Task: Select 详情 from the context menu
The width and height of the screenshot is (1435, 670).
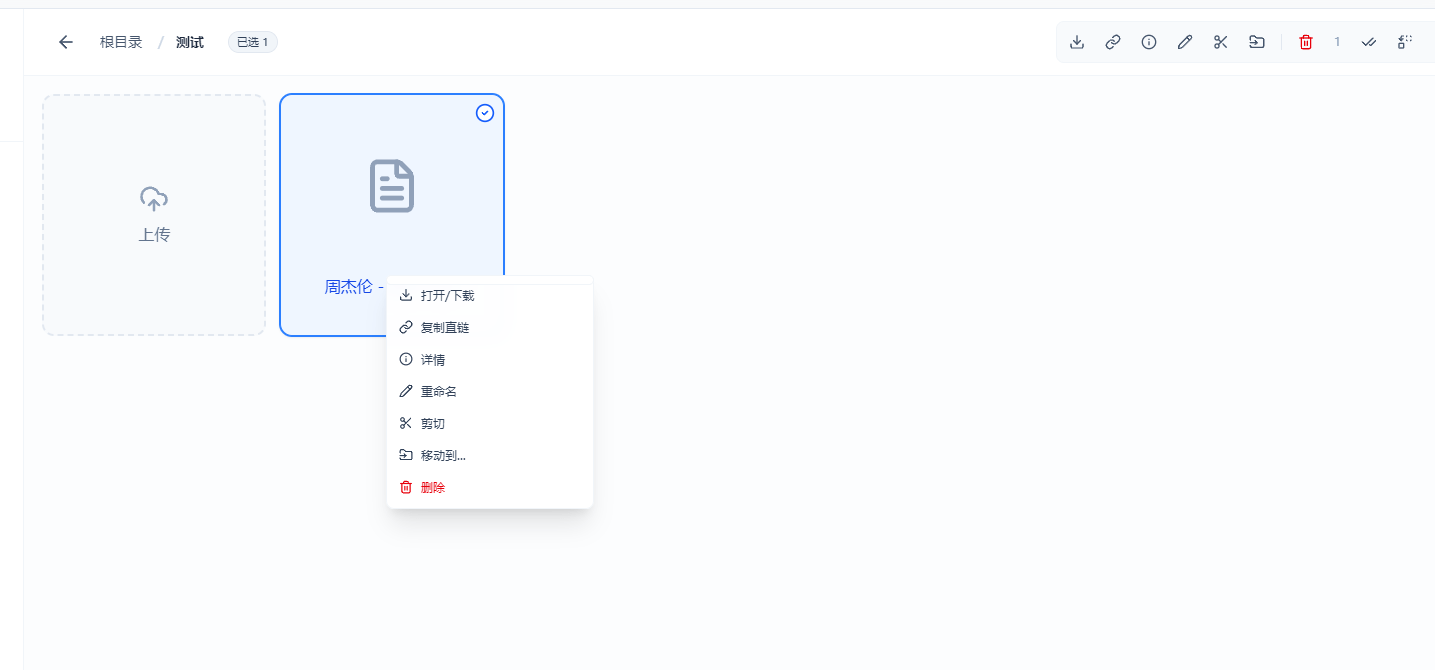Action: (432, 359)
